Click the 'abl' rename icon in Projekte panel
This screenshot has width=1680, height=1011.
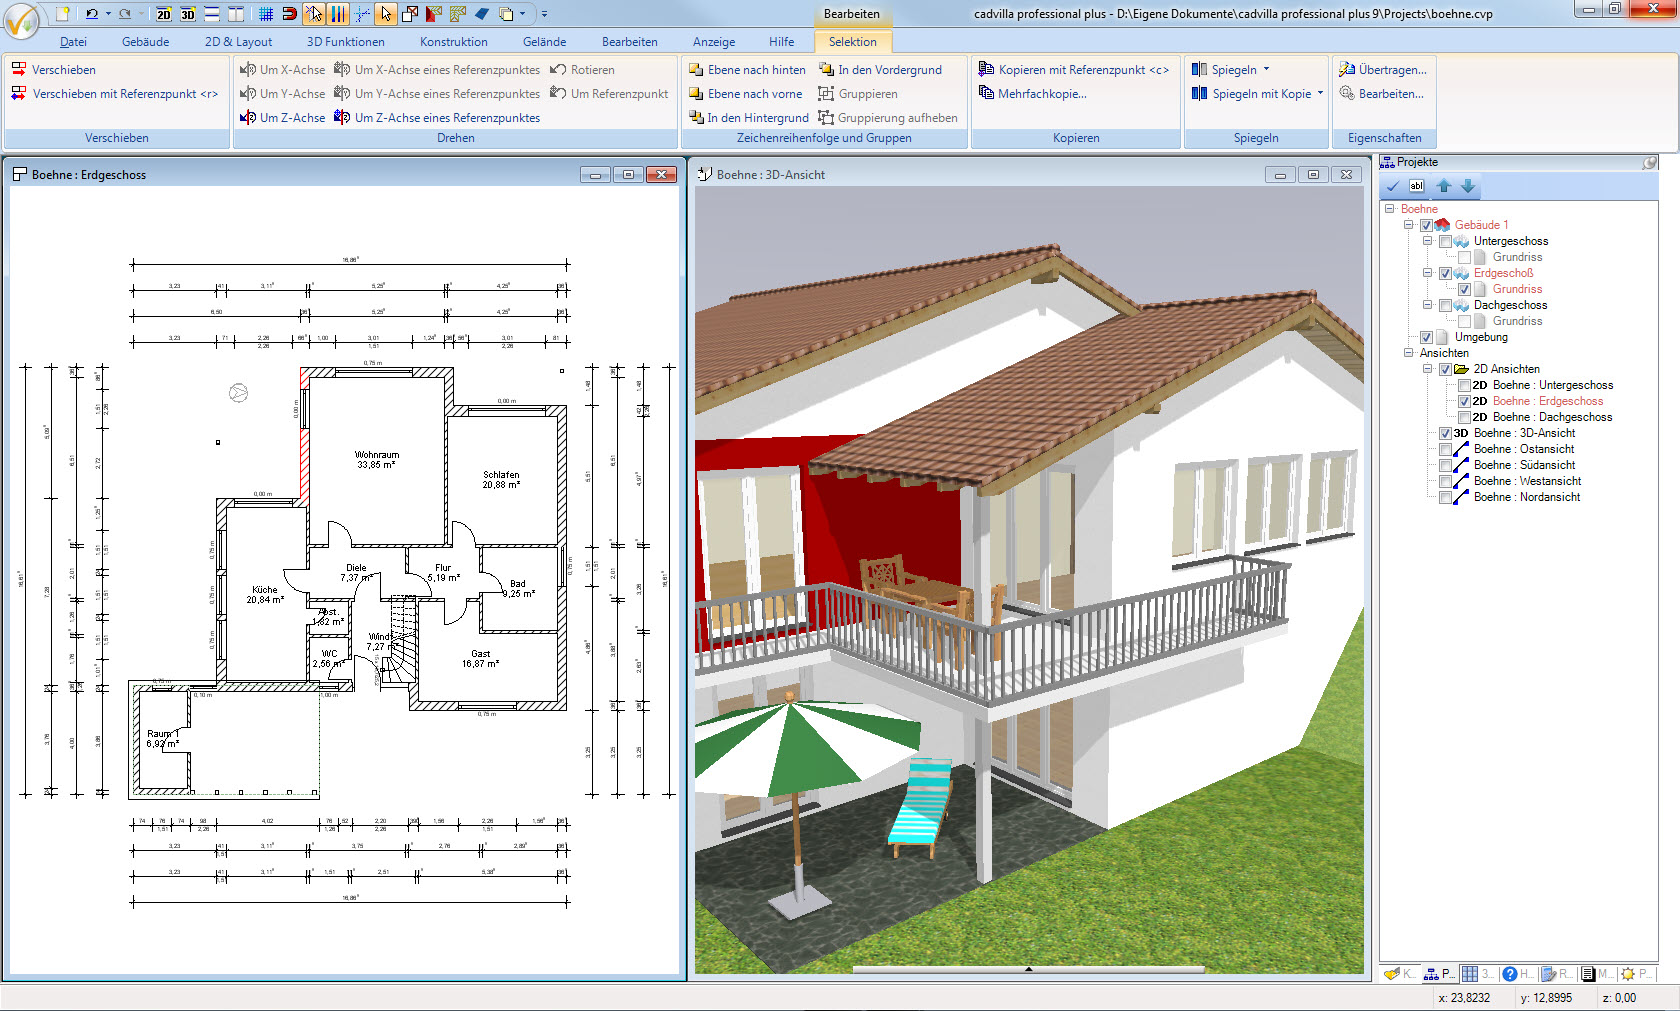coord(1417,186)
